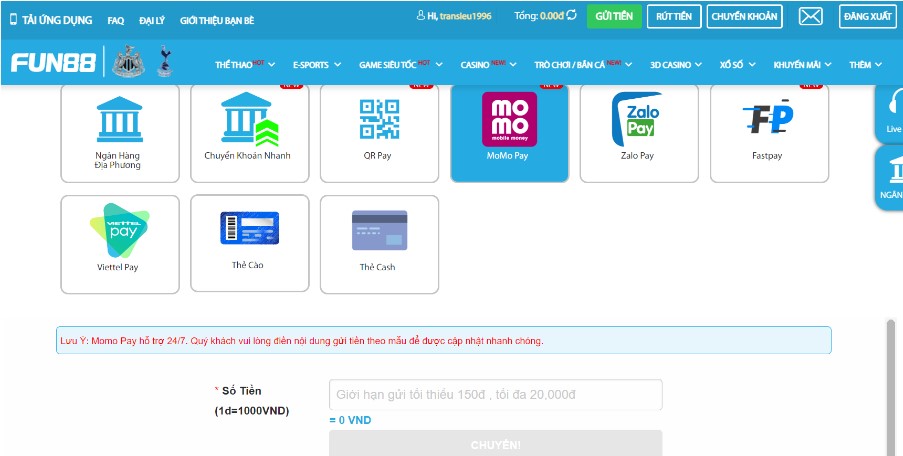Click the page vertical scrollbar
Screen dimensions: 903x456
tap(890, 386)
